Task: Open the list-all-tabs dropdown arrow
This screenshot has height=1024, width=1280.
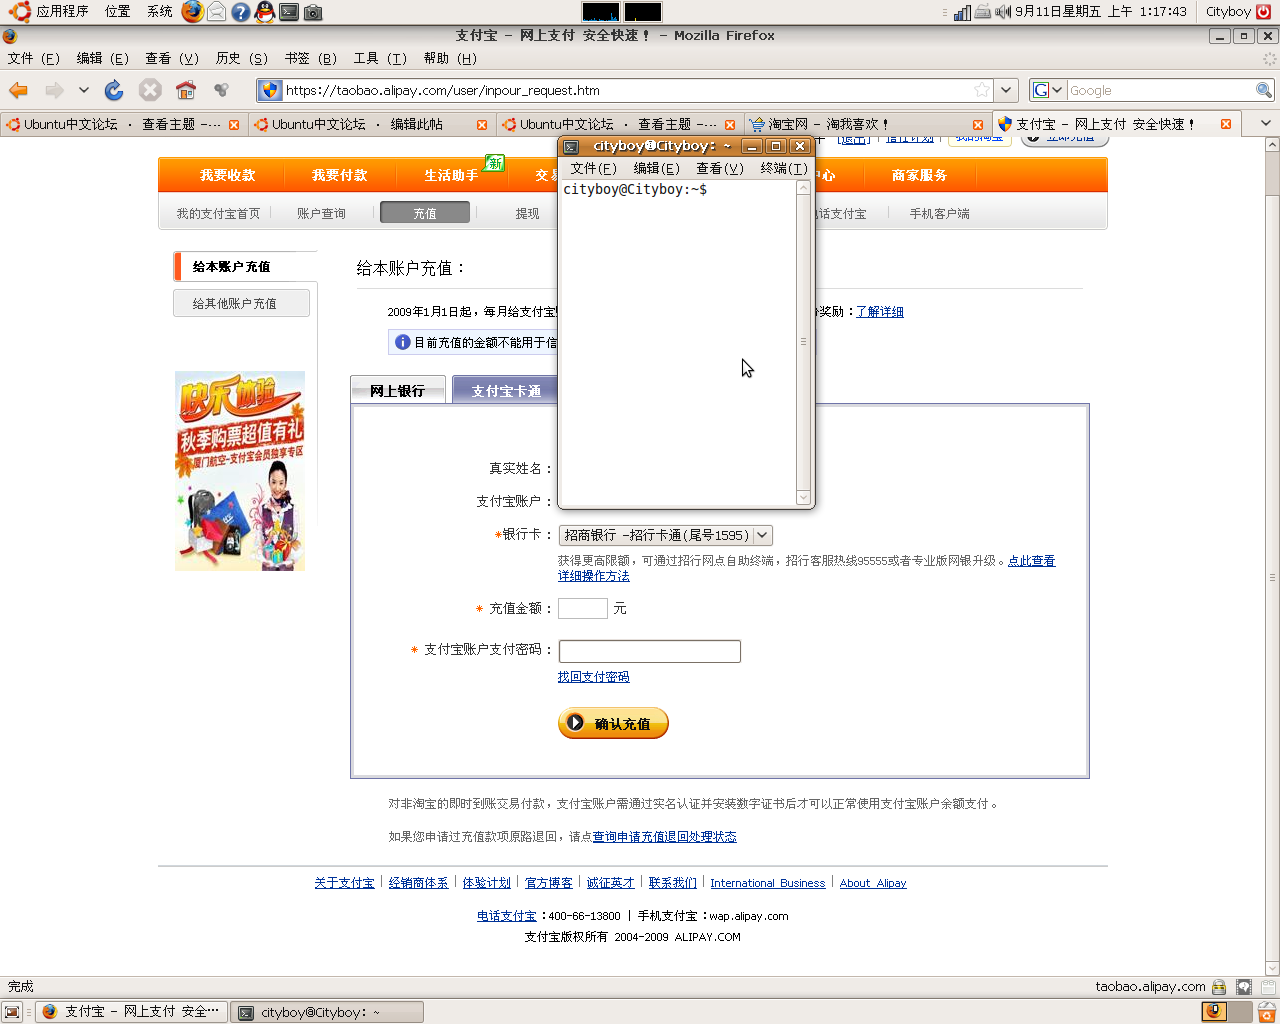Action: pos(1265,123)
